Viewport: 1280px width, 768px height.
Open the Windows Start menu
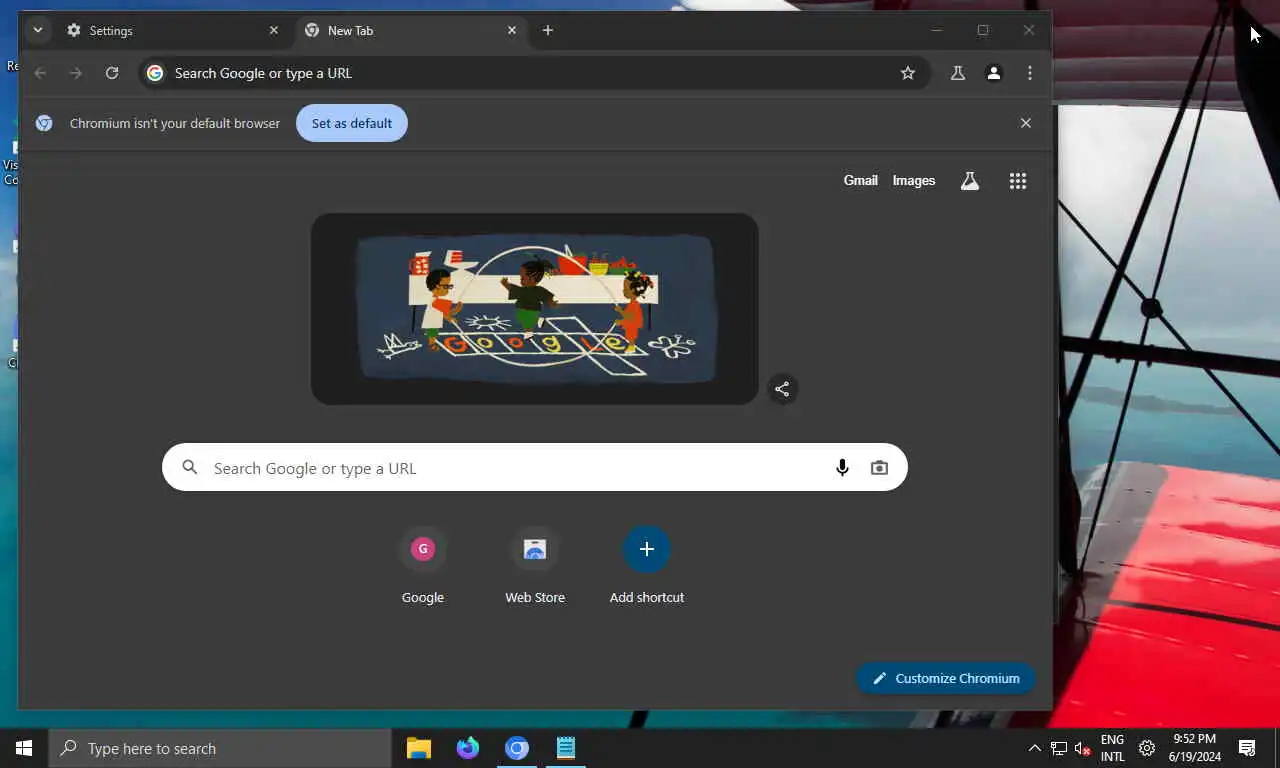(24, 748)
